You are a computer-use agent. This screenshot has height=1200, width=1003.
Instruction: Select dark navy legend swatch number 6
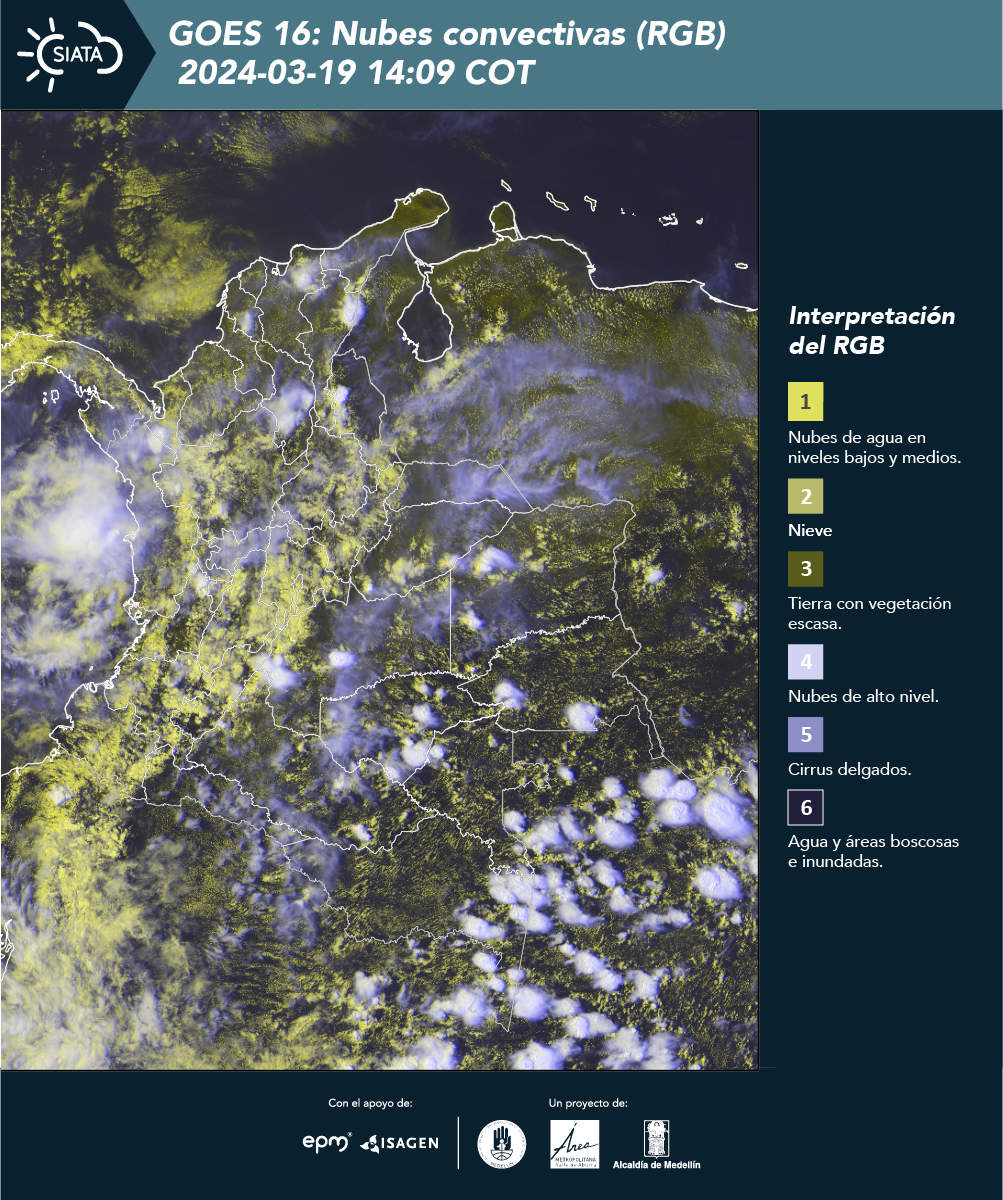(805, 808)
